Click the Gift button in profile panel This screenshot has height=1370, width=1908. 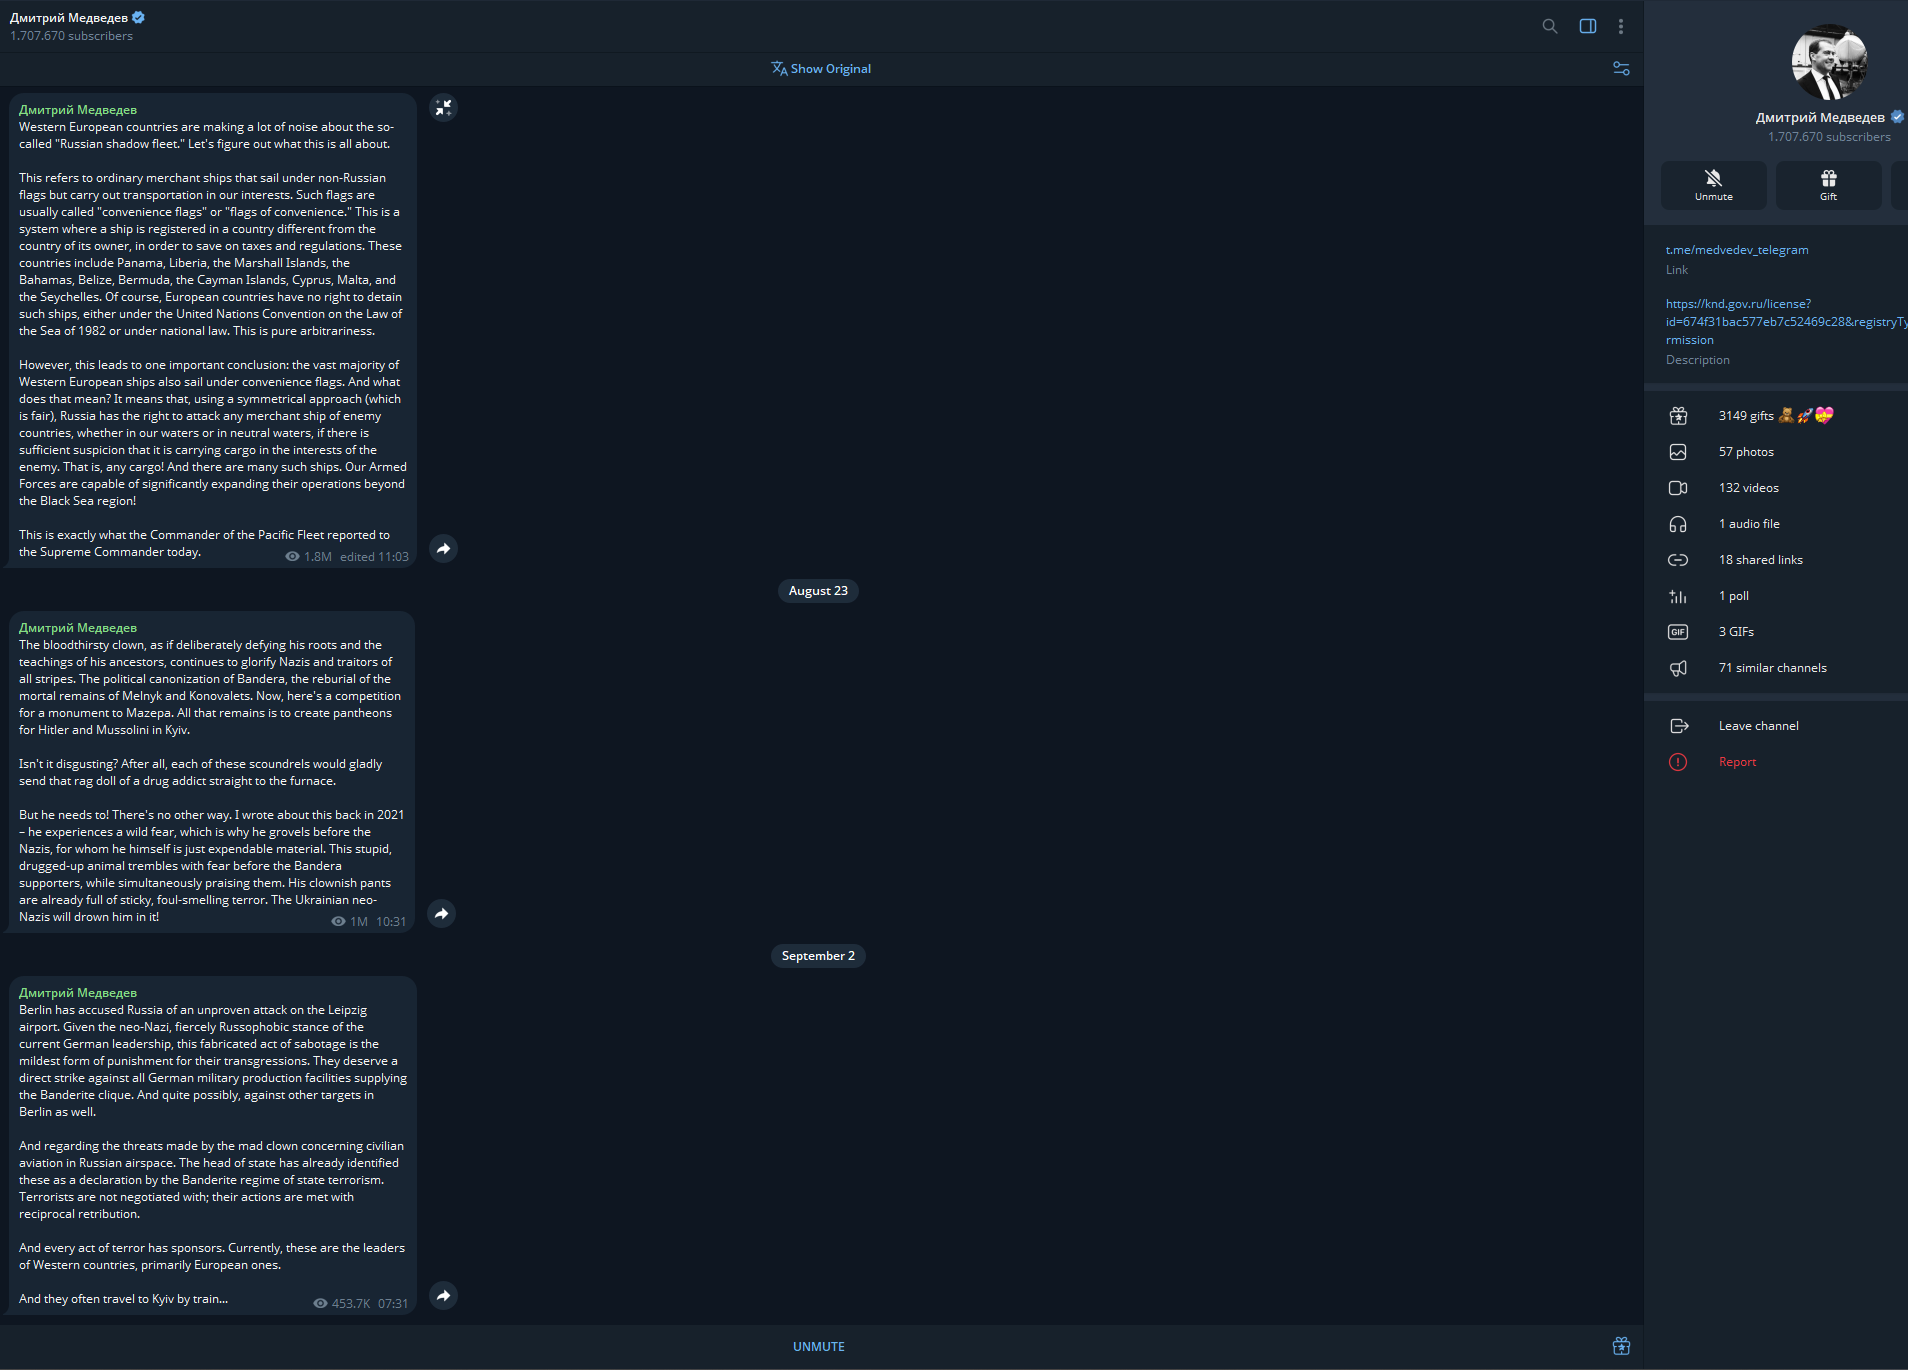(x=1828, y=185)
